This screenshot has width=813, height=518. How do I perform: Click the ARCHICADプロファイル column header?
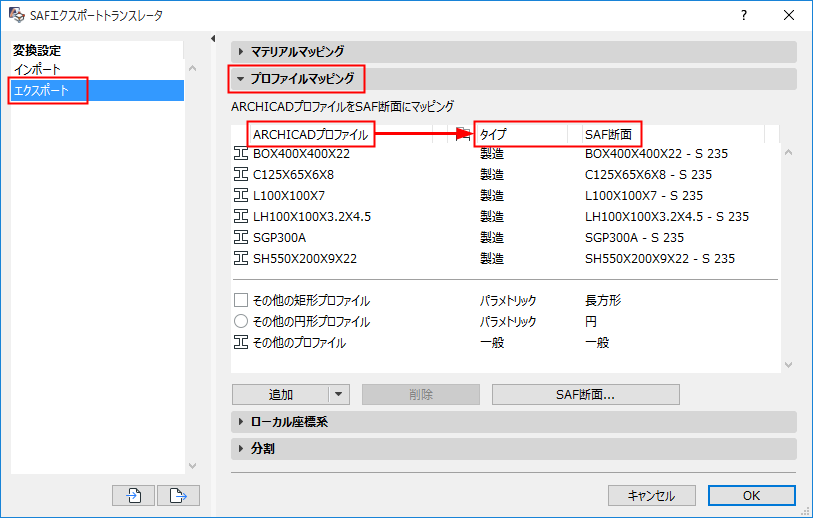311,135
